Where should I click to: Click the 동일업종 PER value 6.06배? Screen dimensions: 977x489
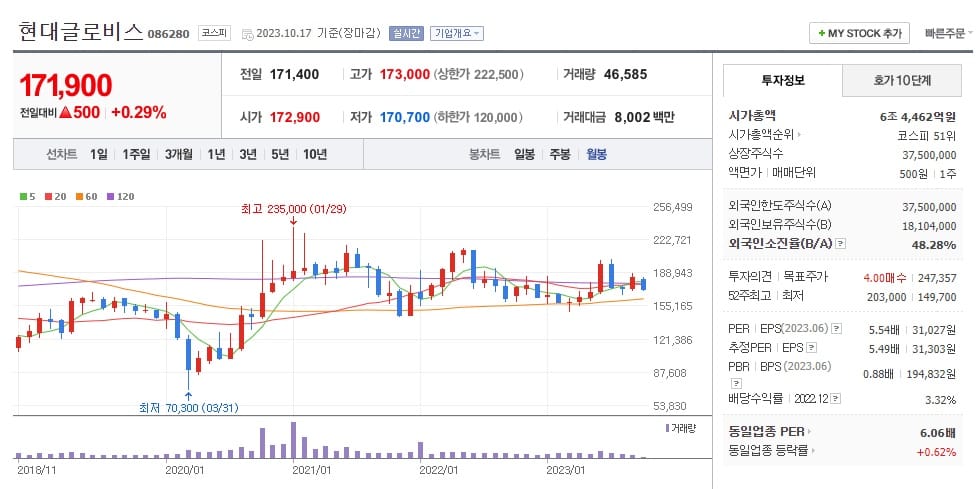pyautogui.click(x=938, y=432)
